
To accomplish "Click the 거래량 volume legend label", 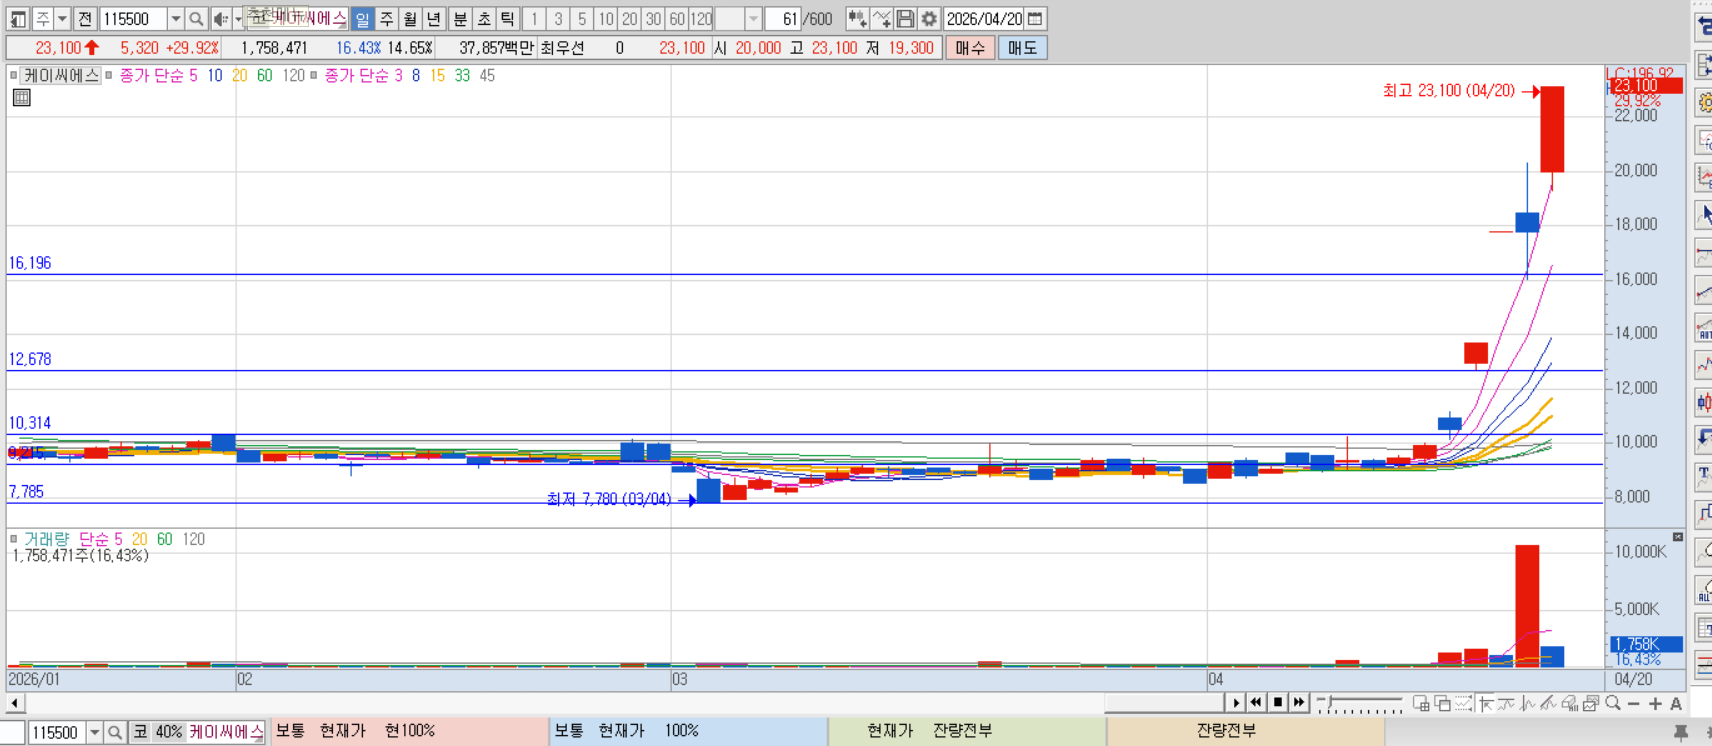I will tap(47, 539).
